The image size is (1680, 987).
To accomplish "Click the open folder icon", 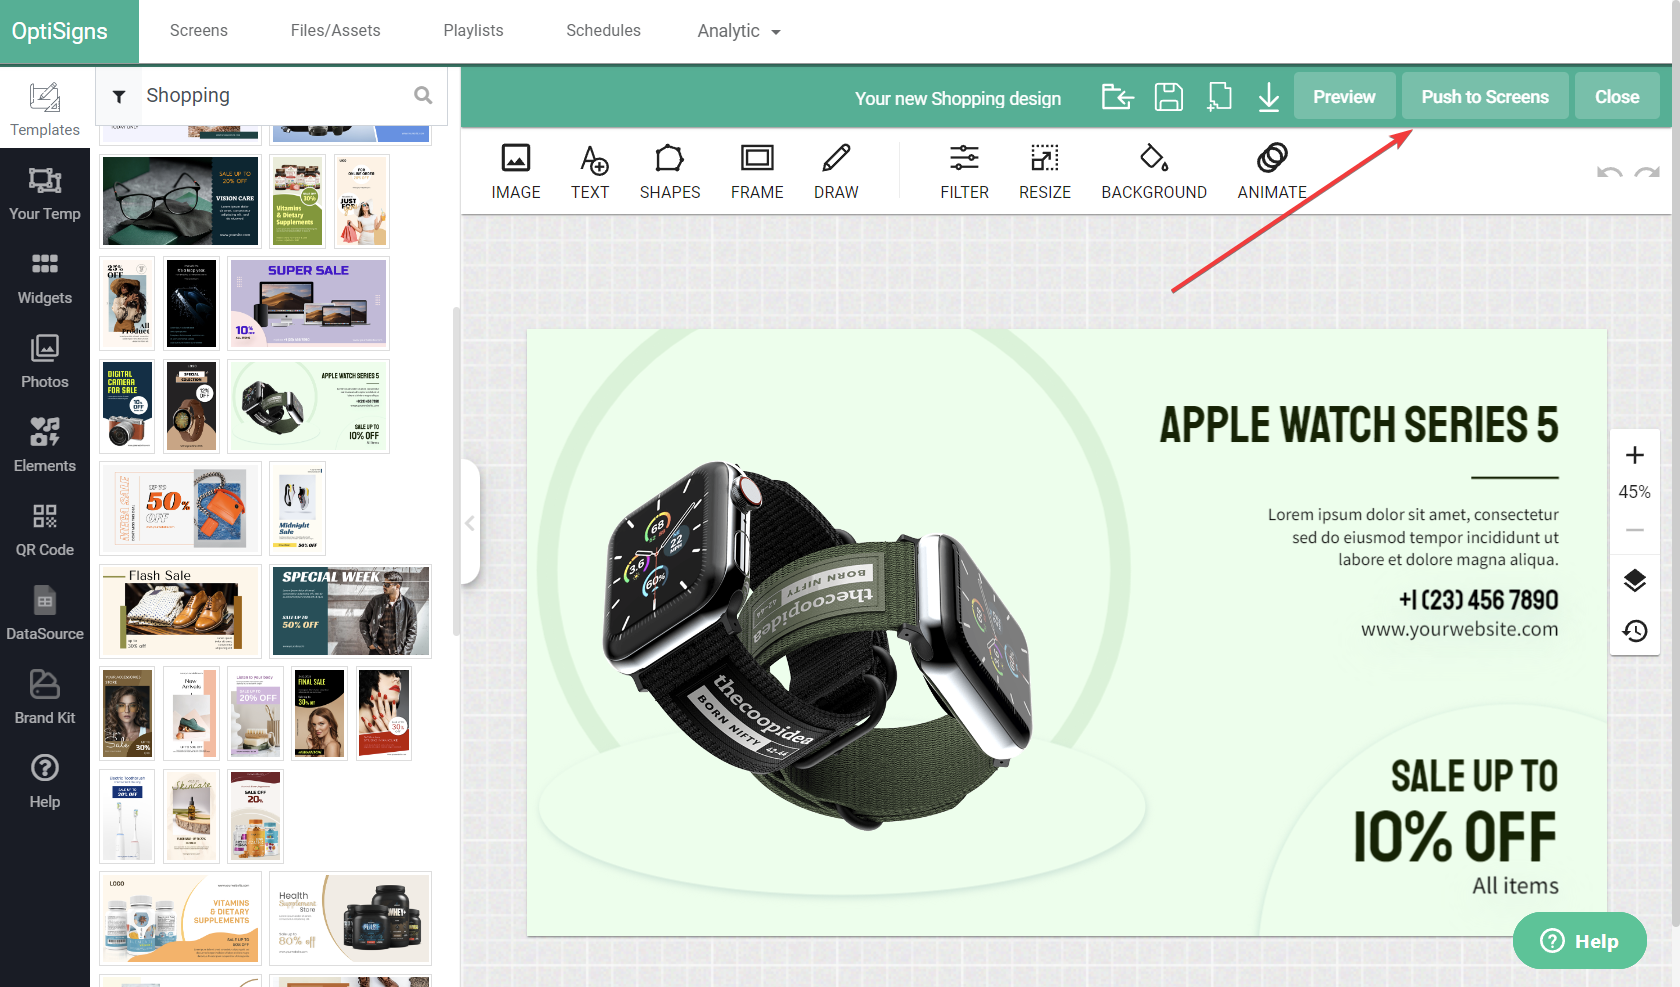I will (1118, 97).
